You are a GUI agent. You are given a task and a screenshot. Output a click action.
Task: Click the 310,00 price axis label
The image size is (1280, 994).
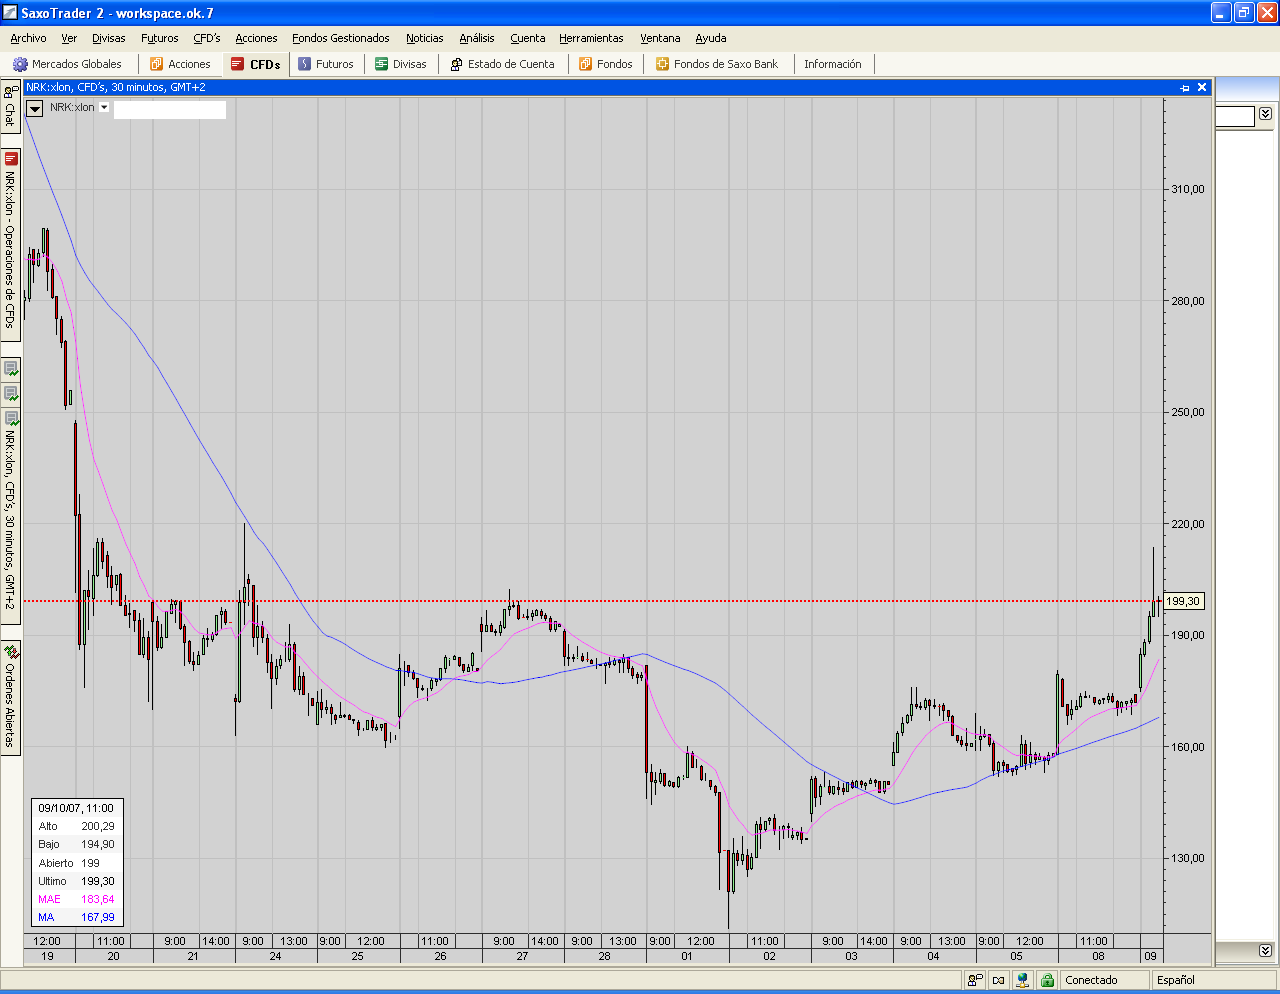coord(1188,189)
